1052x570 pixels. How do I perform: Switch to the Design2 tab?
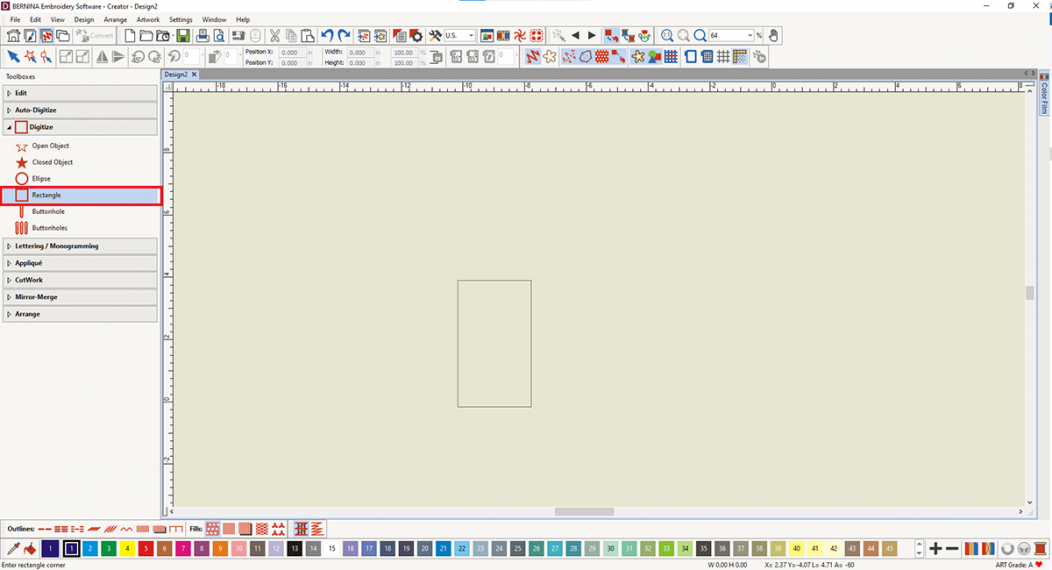(x=176, y=75)
